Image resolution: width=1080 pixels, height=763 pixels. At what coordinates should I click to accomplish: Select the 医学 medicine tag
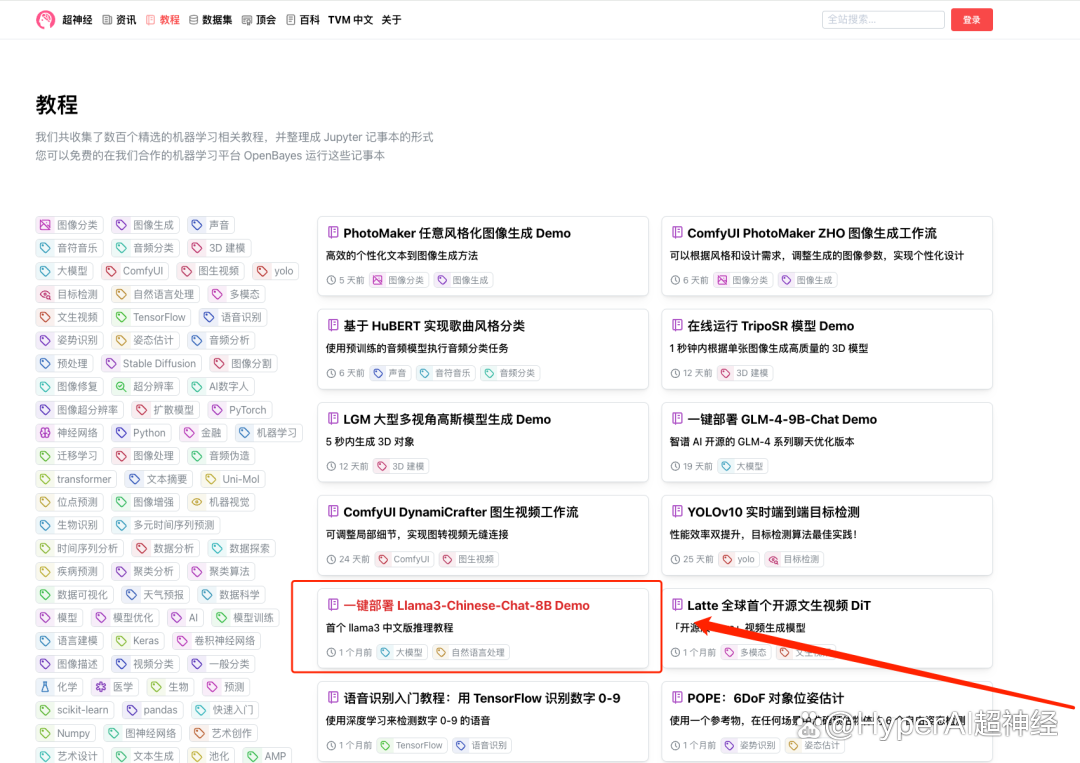coord(115,687)
